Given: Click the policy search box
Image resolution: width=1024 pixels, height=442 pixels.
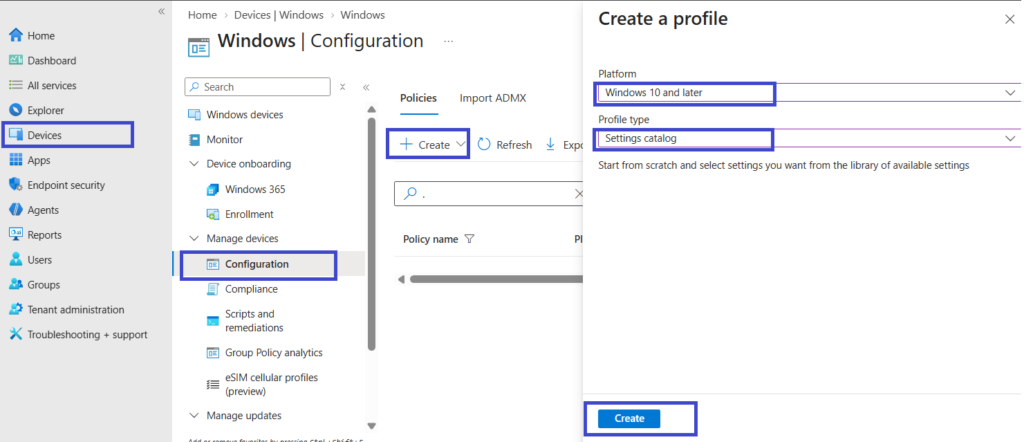Looking at the screenshot, I should pos(490,193).
